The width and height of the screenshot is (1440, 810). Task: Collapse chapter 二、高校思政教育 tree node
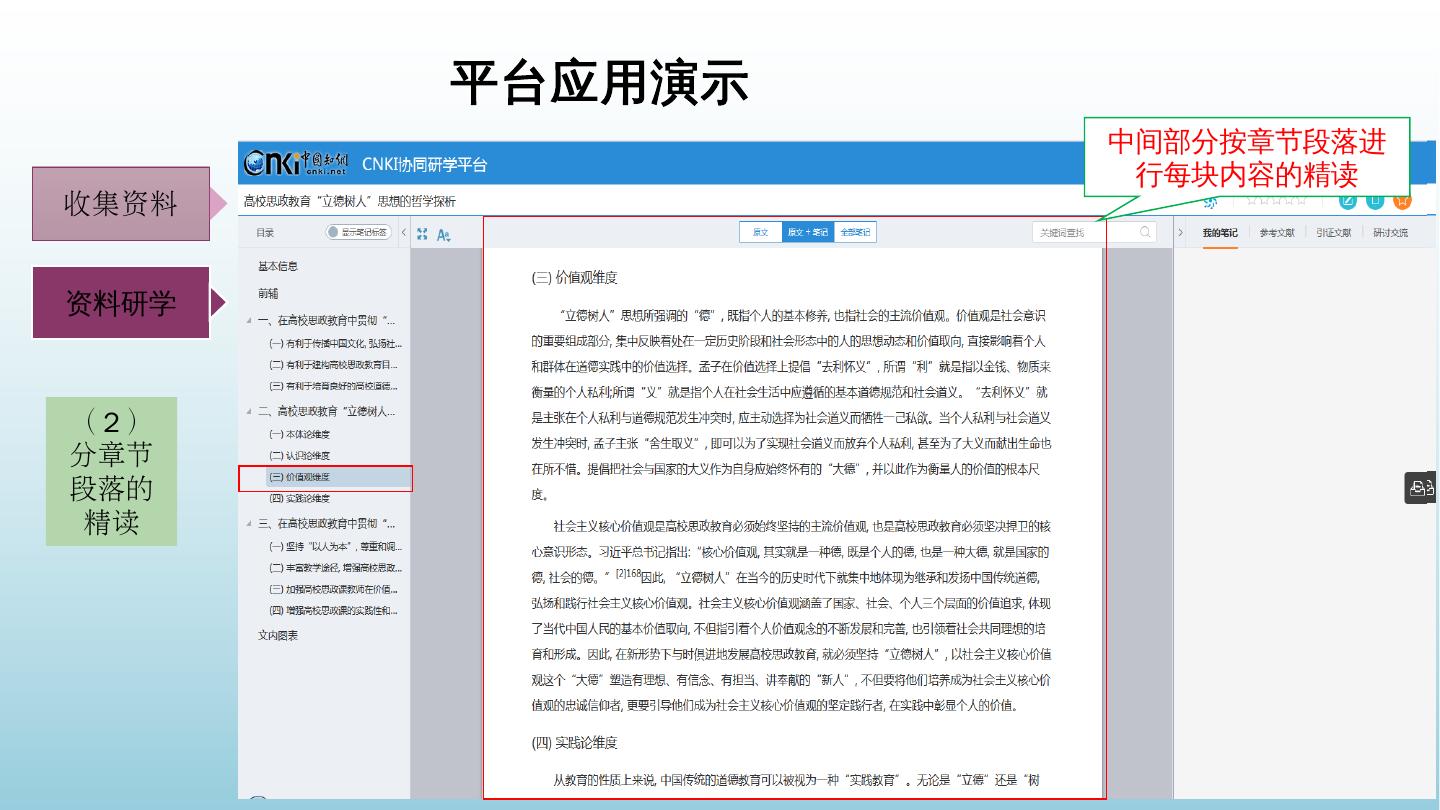tap(250, 412)
